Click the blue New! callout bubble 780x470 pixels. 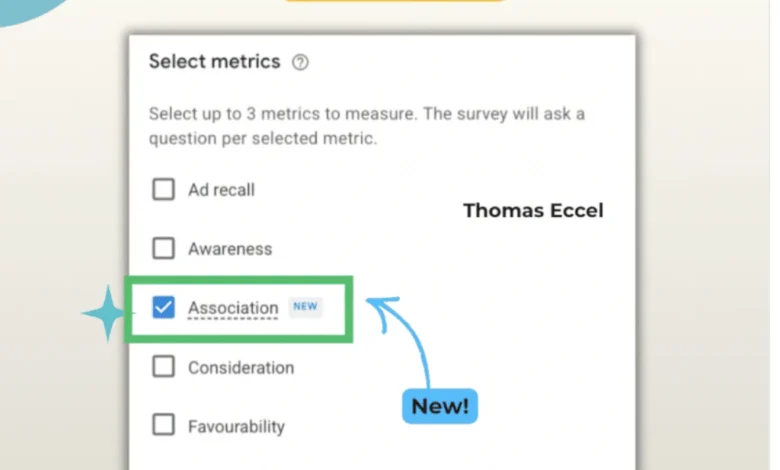pyautogui.click(x=441, y=407)
